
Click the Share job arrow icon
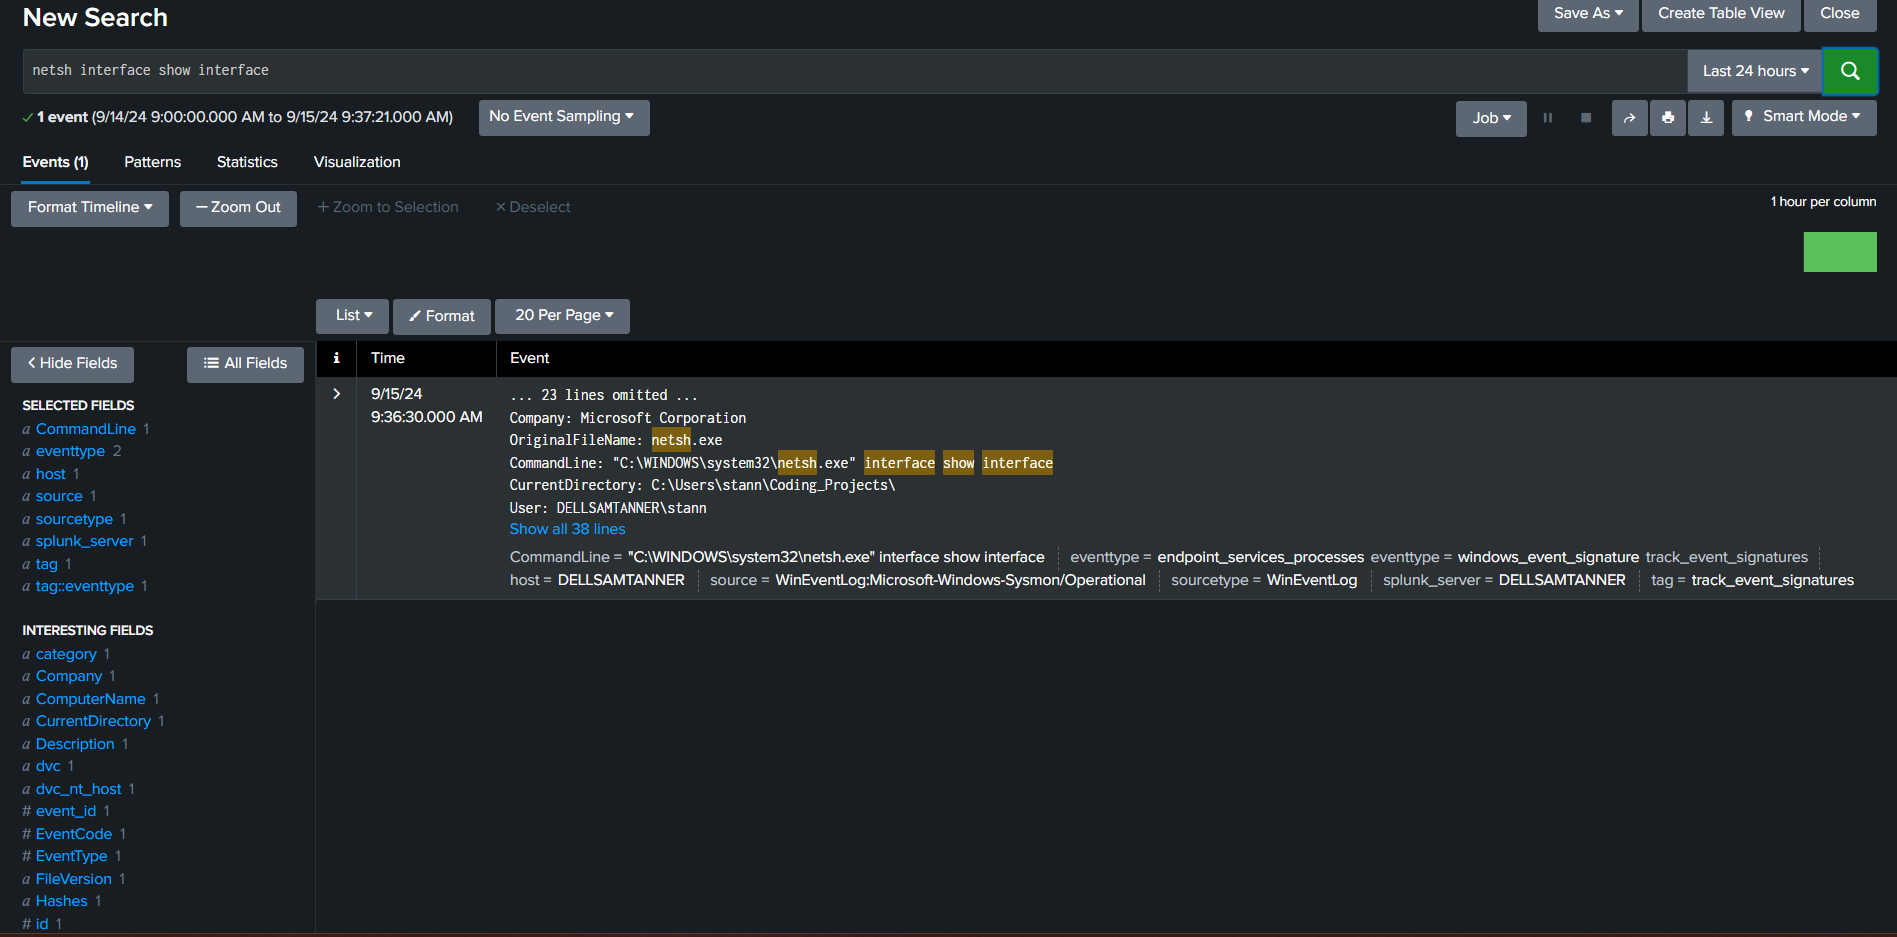tap(1629, 118)
